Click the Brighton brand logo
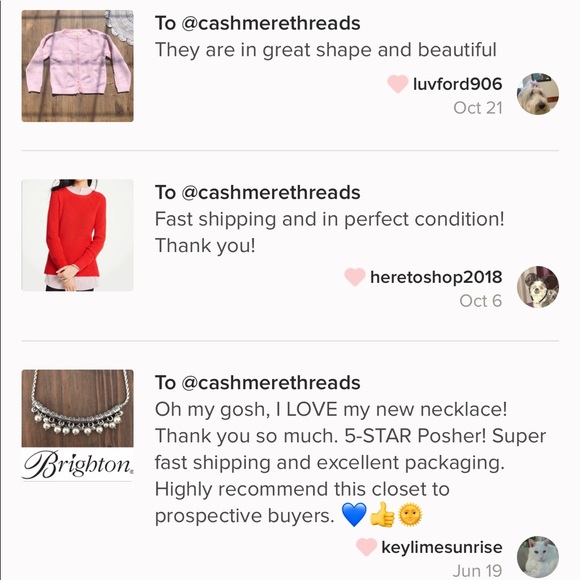Screen dimensions: 580x580 [77, 464]
